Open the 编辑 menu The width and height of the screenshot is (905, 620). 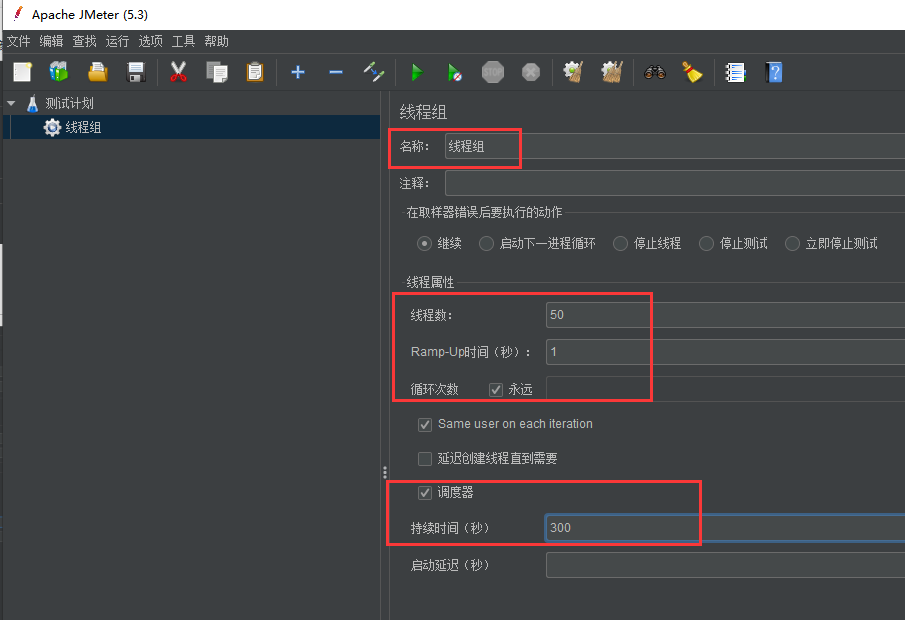[x=51, y=42]
